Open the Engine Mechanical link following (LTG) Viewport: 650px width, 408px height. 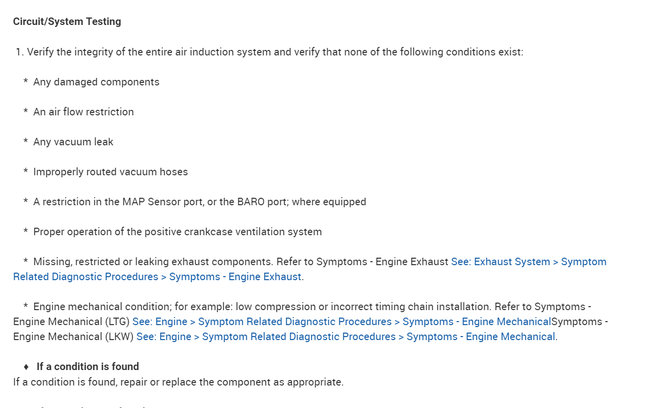click(341, 322)
